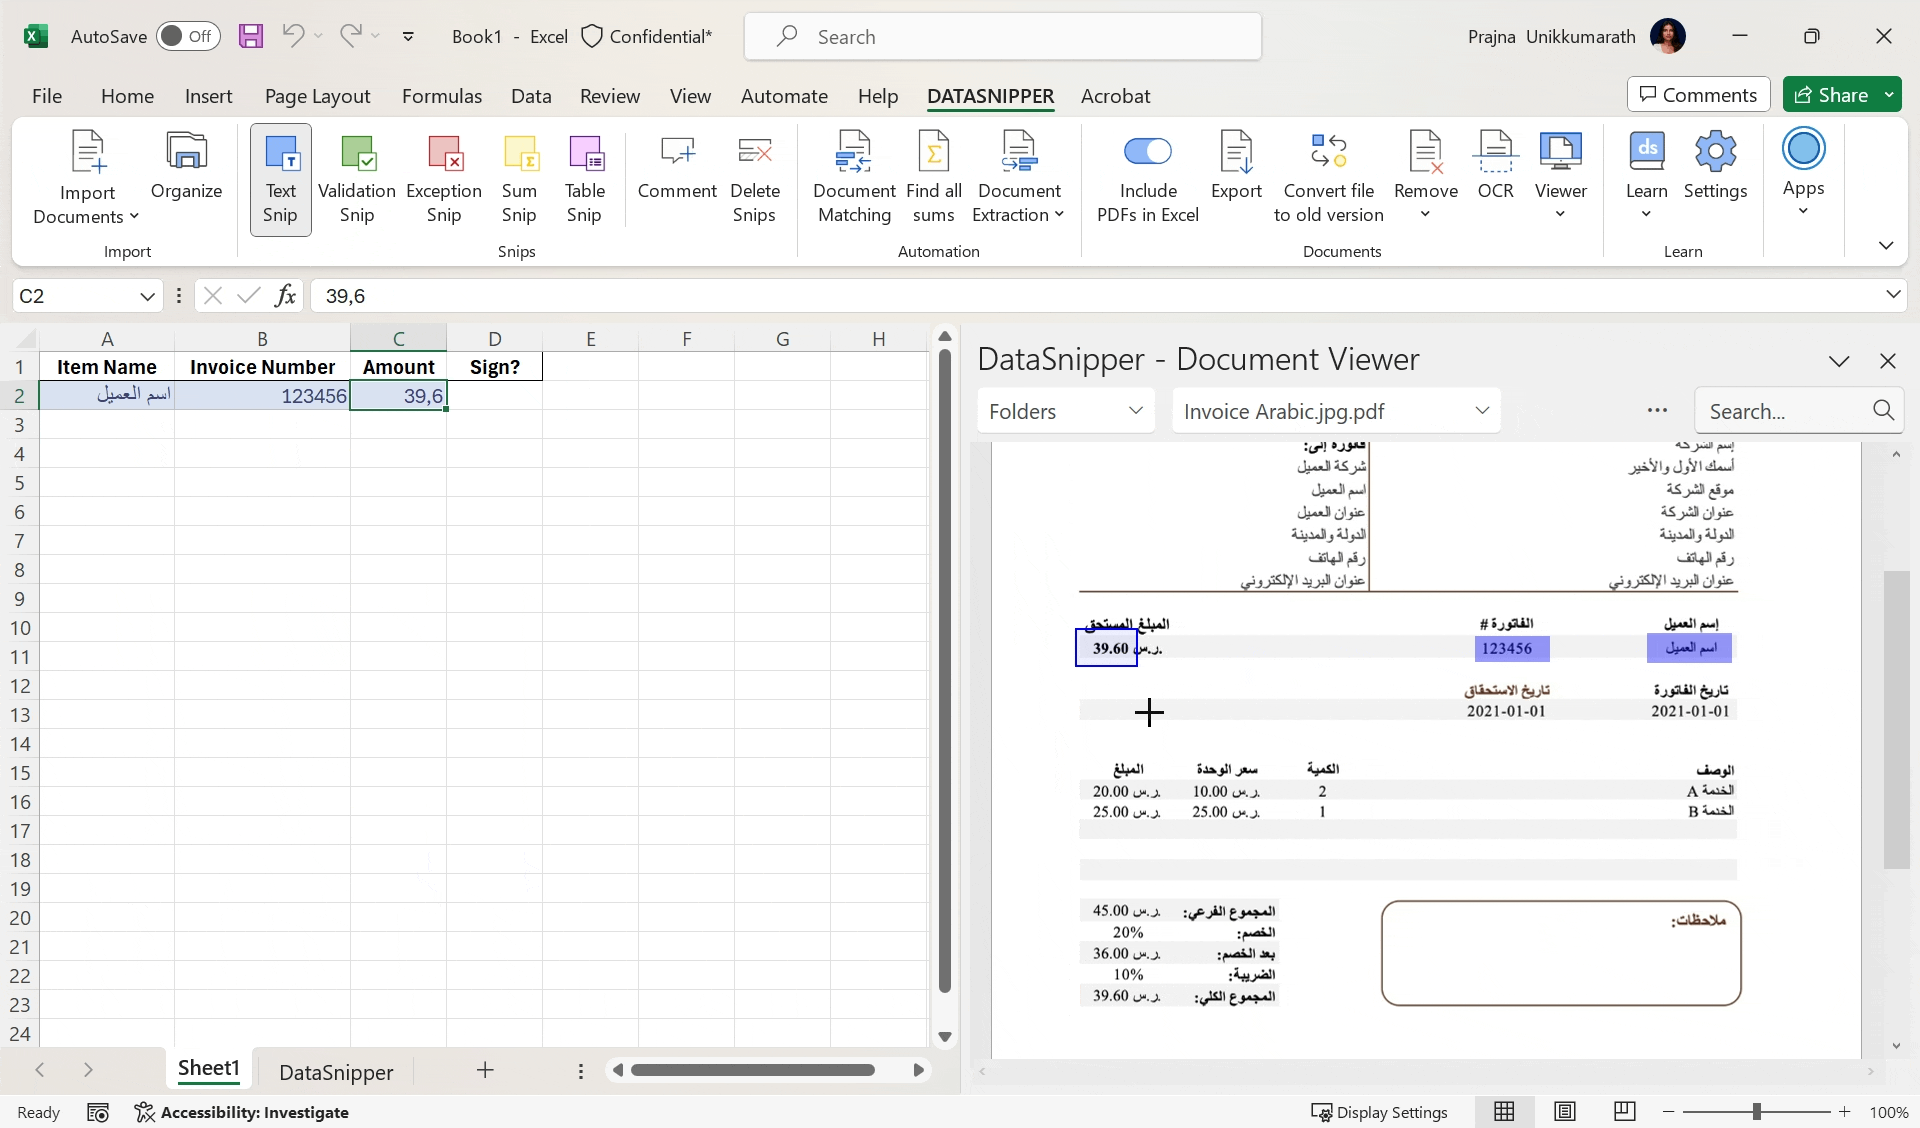This screenshot has width=1920, height=1128.
Task: Click Convert file to old version
Action: point(1329,178)
